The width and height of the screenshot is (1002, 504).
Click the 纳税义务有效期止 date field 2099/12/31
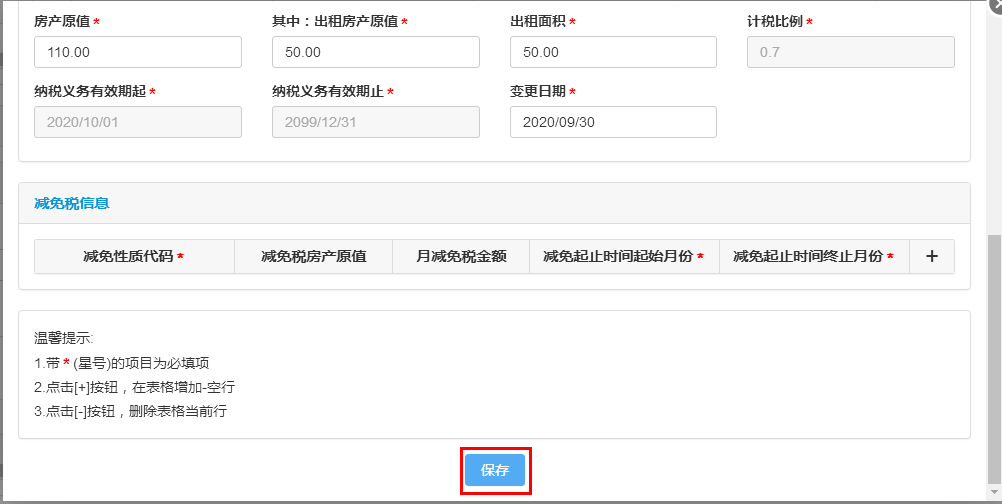pyautogui.click(x=376, y=122)
